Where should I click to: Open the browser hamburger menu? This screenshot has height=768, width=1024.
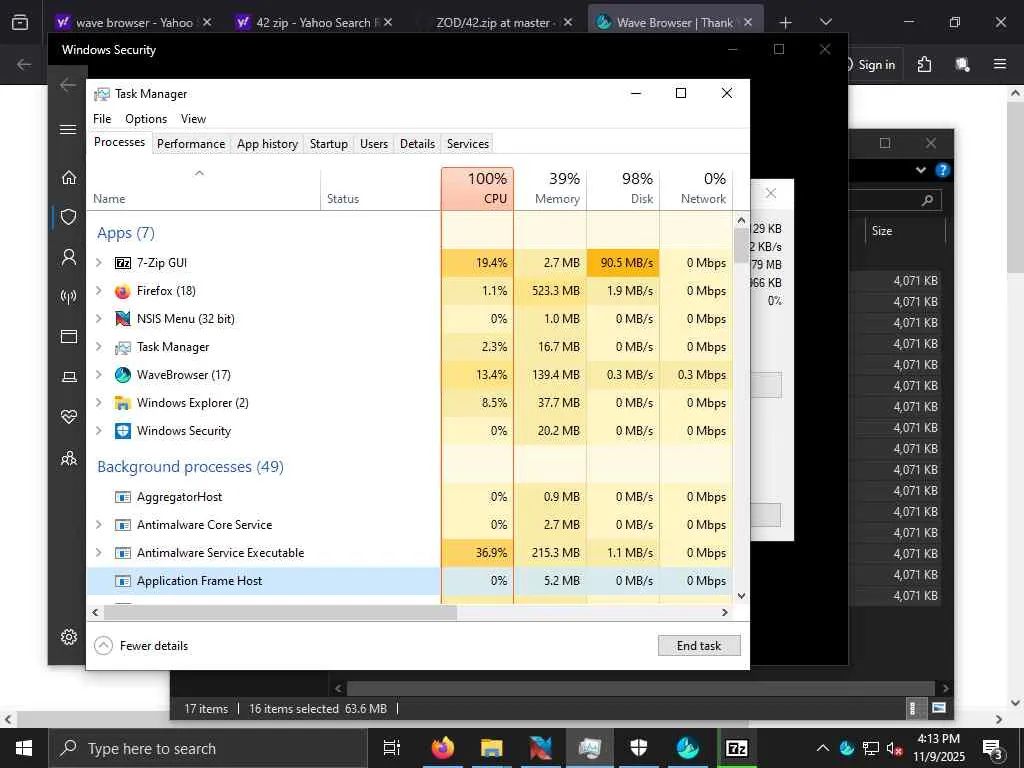click(x=999, y=64)
